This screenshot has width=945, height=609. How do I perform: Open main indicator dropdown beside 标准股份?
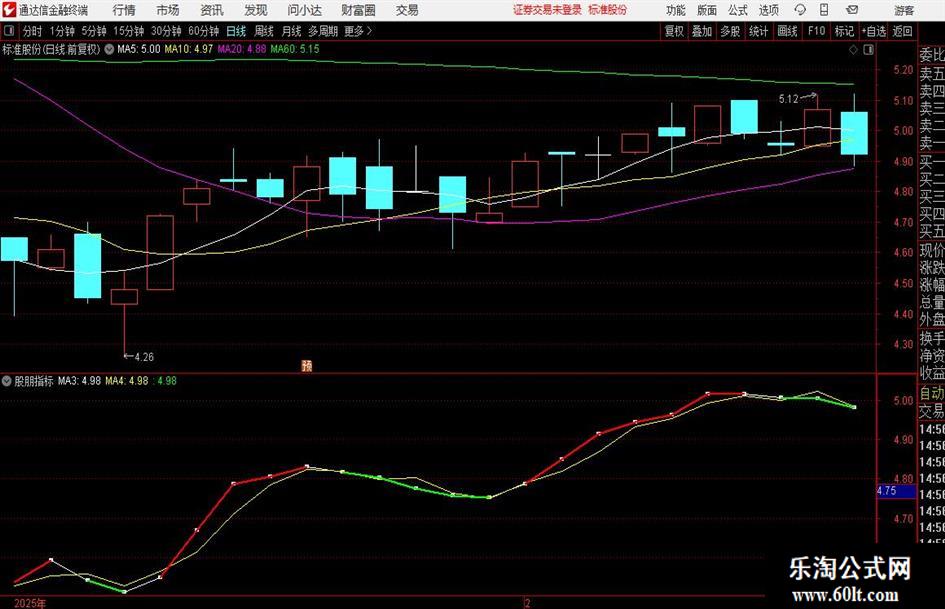pyautogui.click(x=109, y=49)
